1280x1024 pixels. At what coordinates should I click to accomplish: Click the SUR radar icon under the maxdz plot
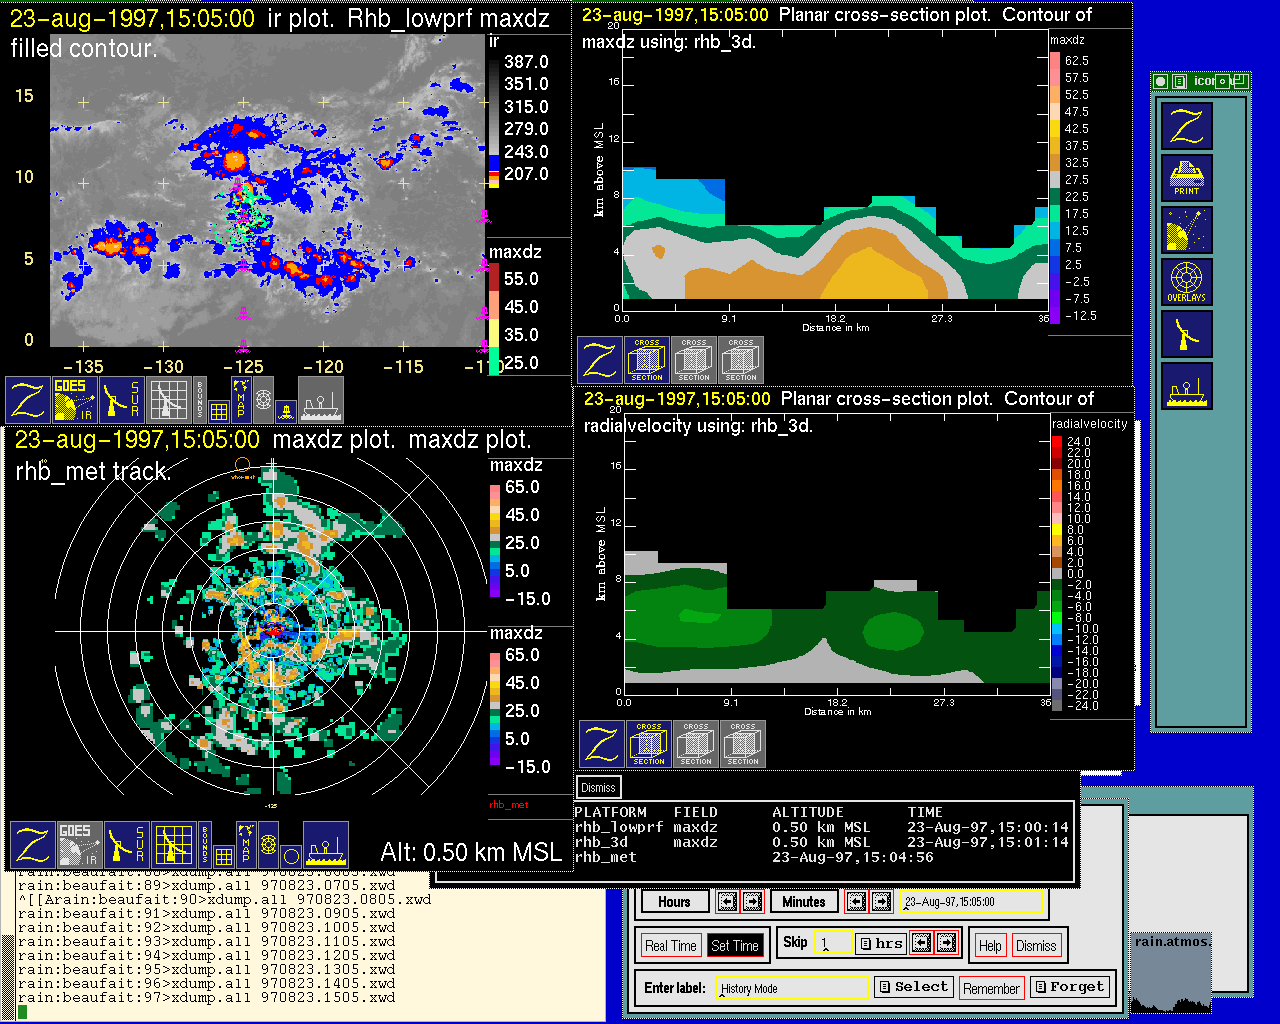126,845
